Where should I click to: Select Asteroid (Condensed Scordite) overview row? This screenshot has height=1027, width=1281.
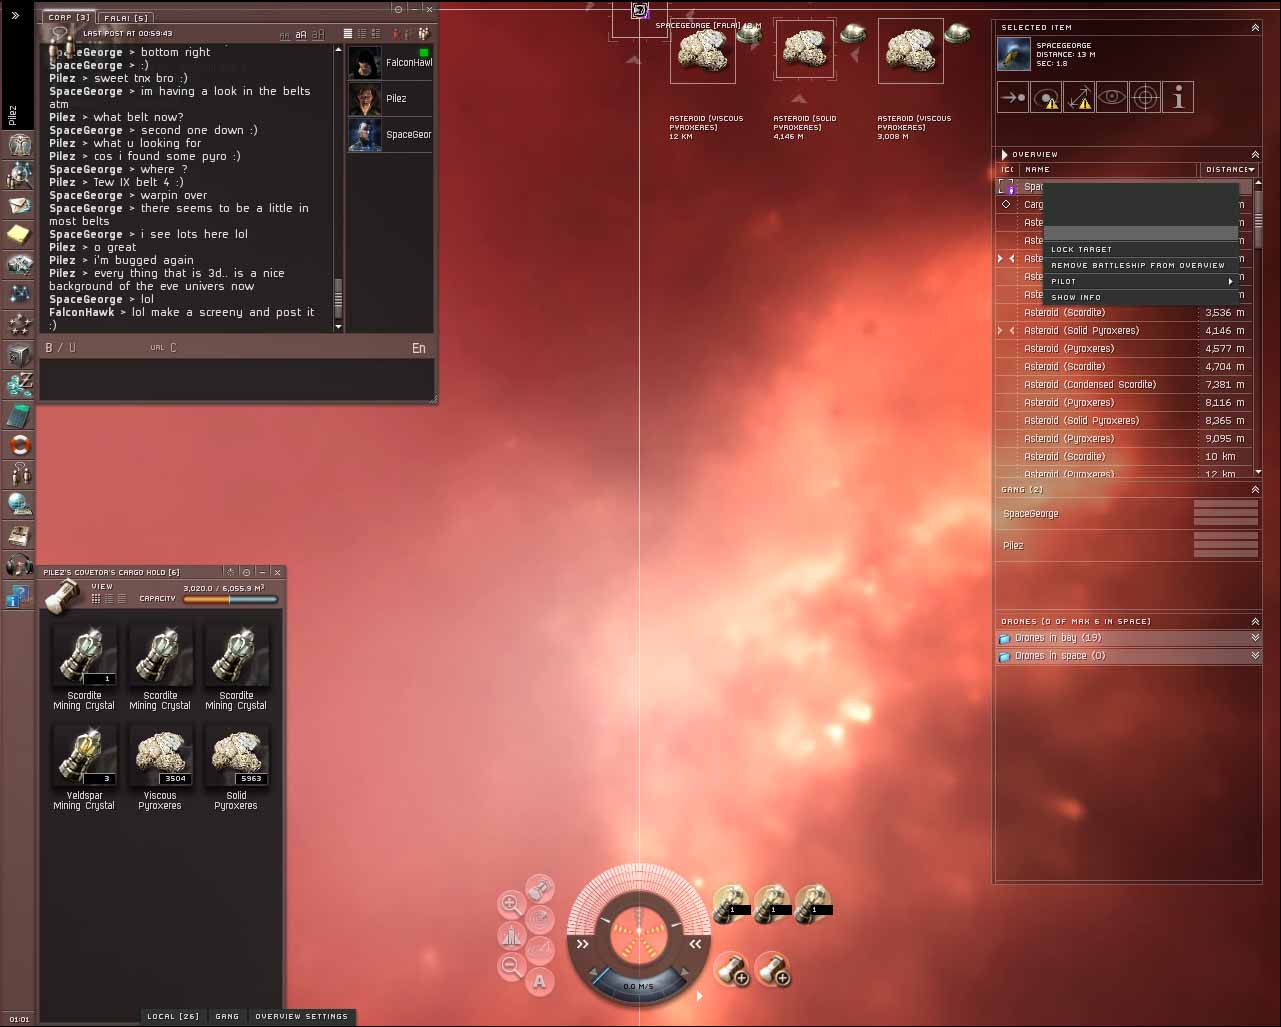tap(1124, 385)
